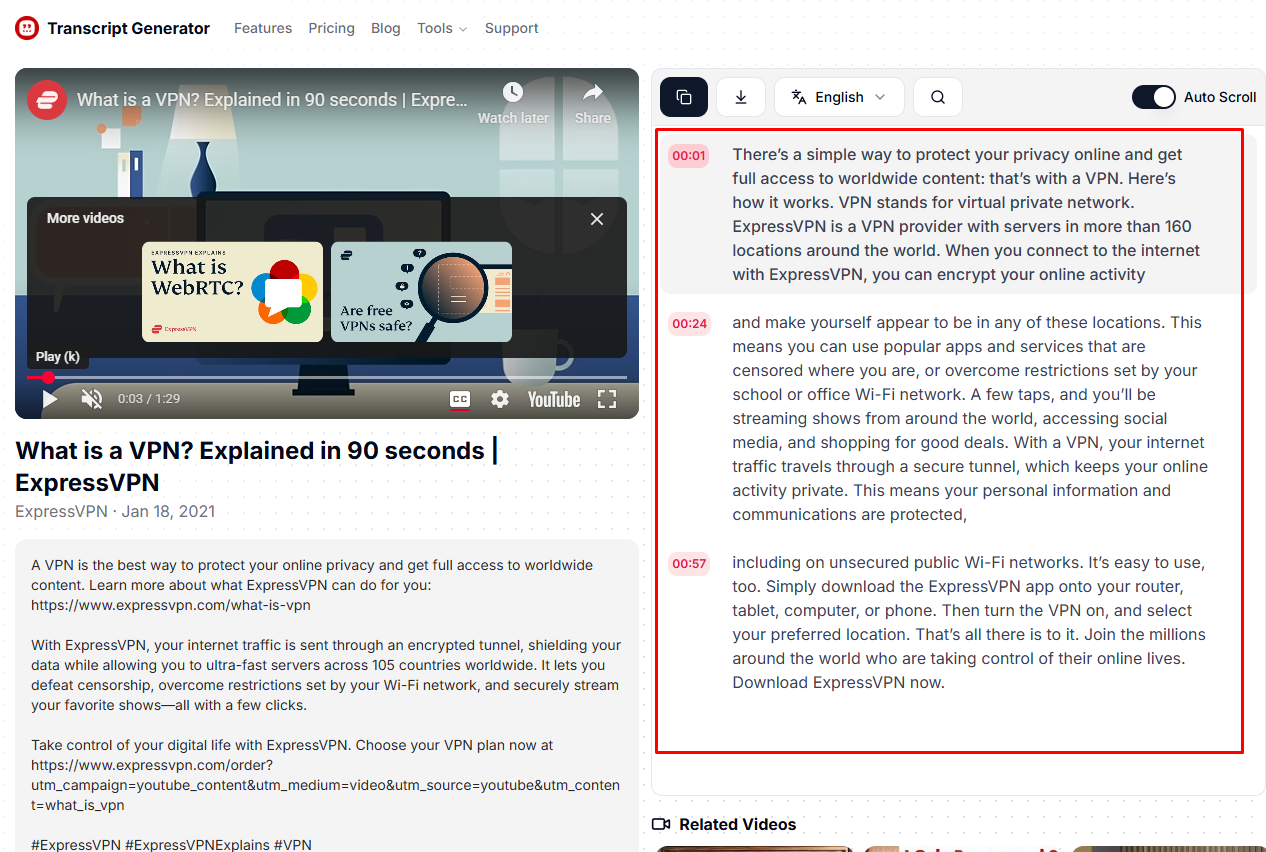
Task: Toggle closed captions CC button
Action: [460, 399]
